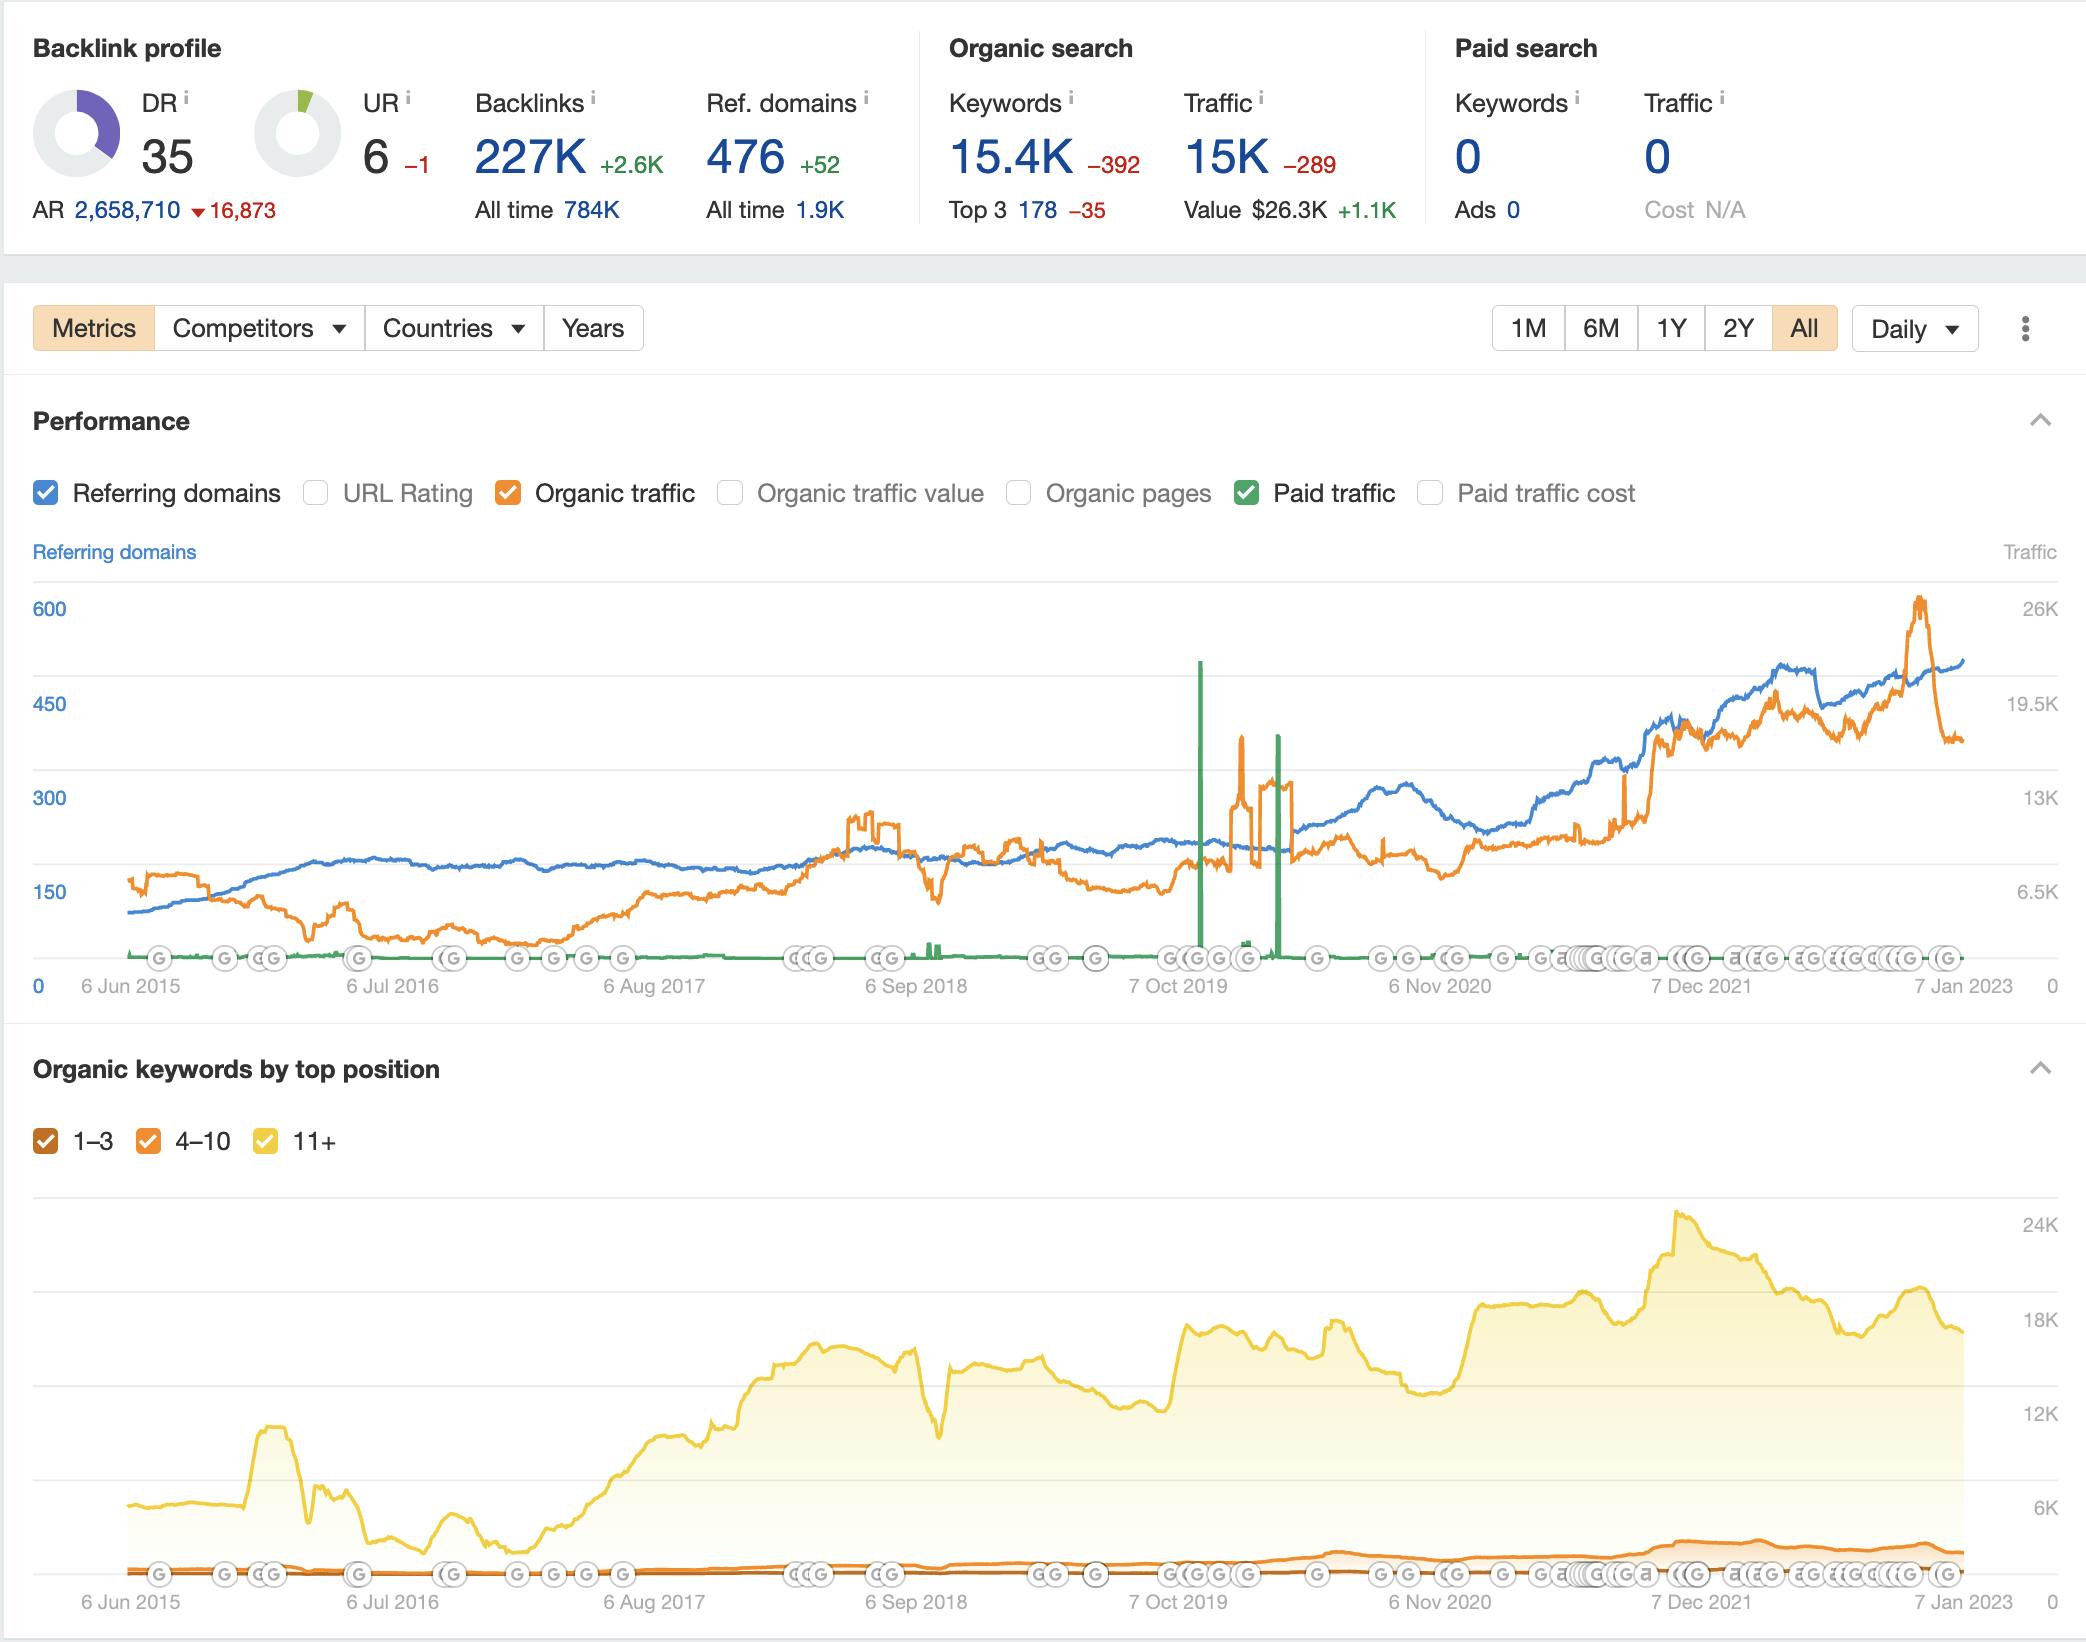Image resolution: width=2086 pixels, height=1642 pixels.
Task: Click the Ref. domains info icon
Action: click(x=866, y=97)
